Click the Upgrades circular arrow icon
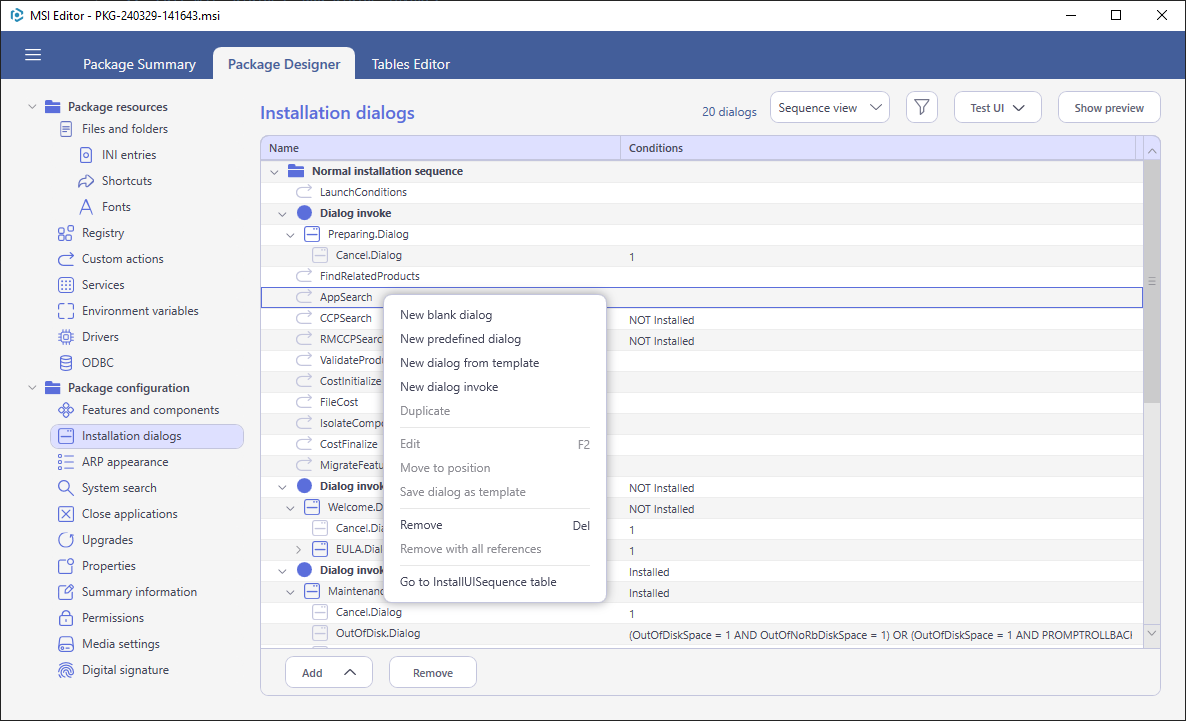 (66, 540)
